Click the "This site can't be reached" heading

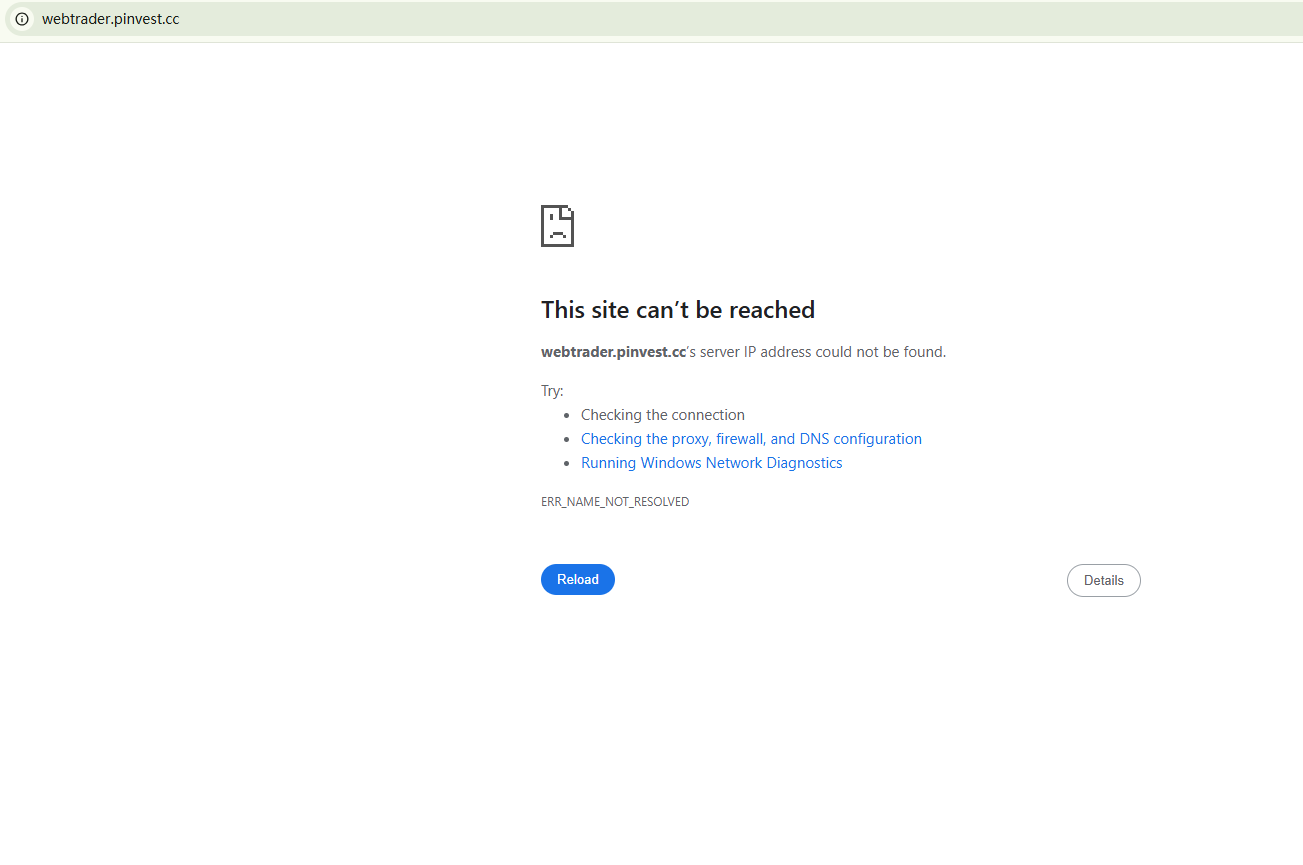click(x=678, y=310)
